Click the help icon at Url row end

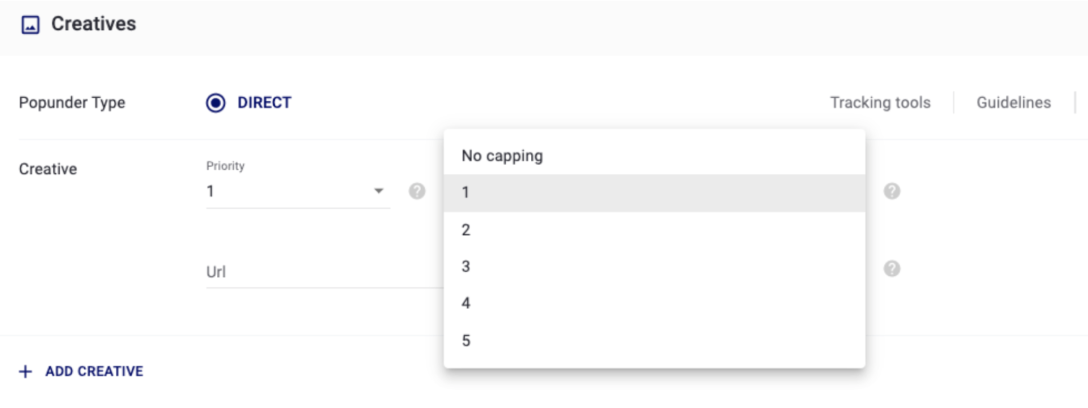coord(892,269)
